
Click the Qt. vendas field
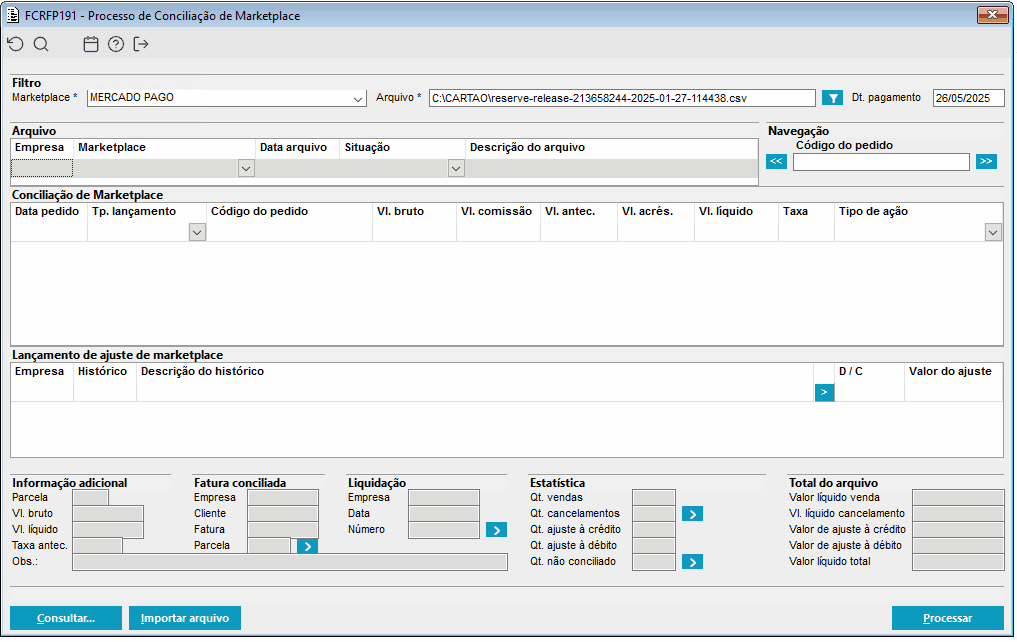point(654,498)
